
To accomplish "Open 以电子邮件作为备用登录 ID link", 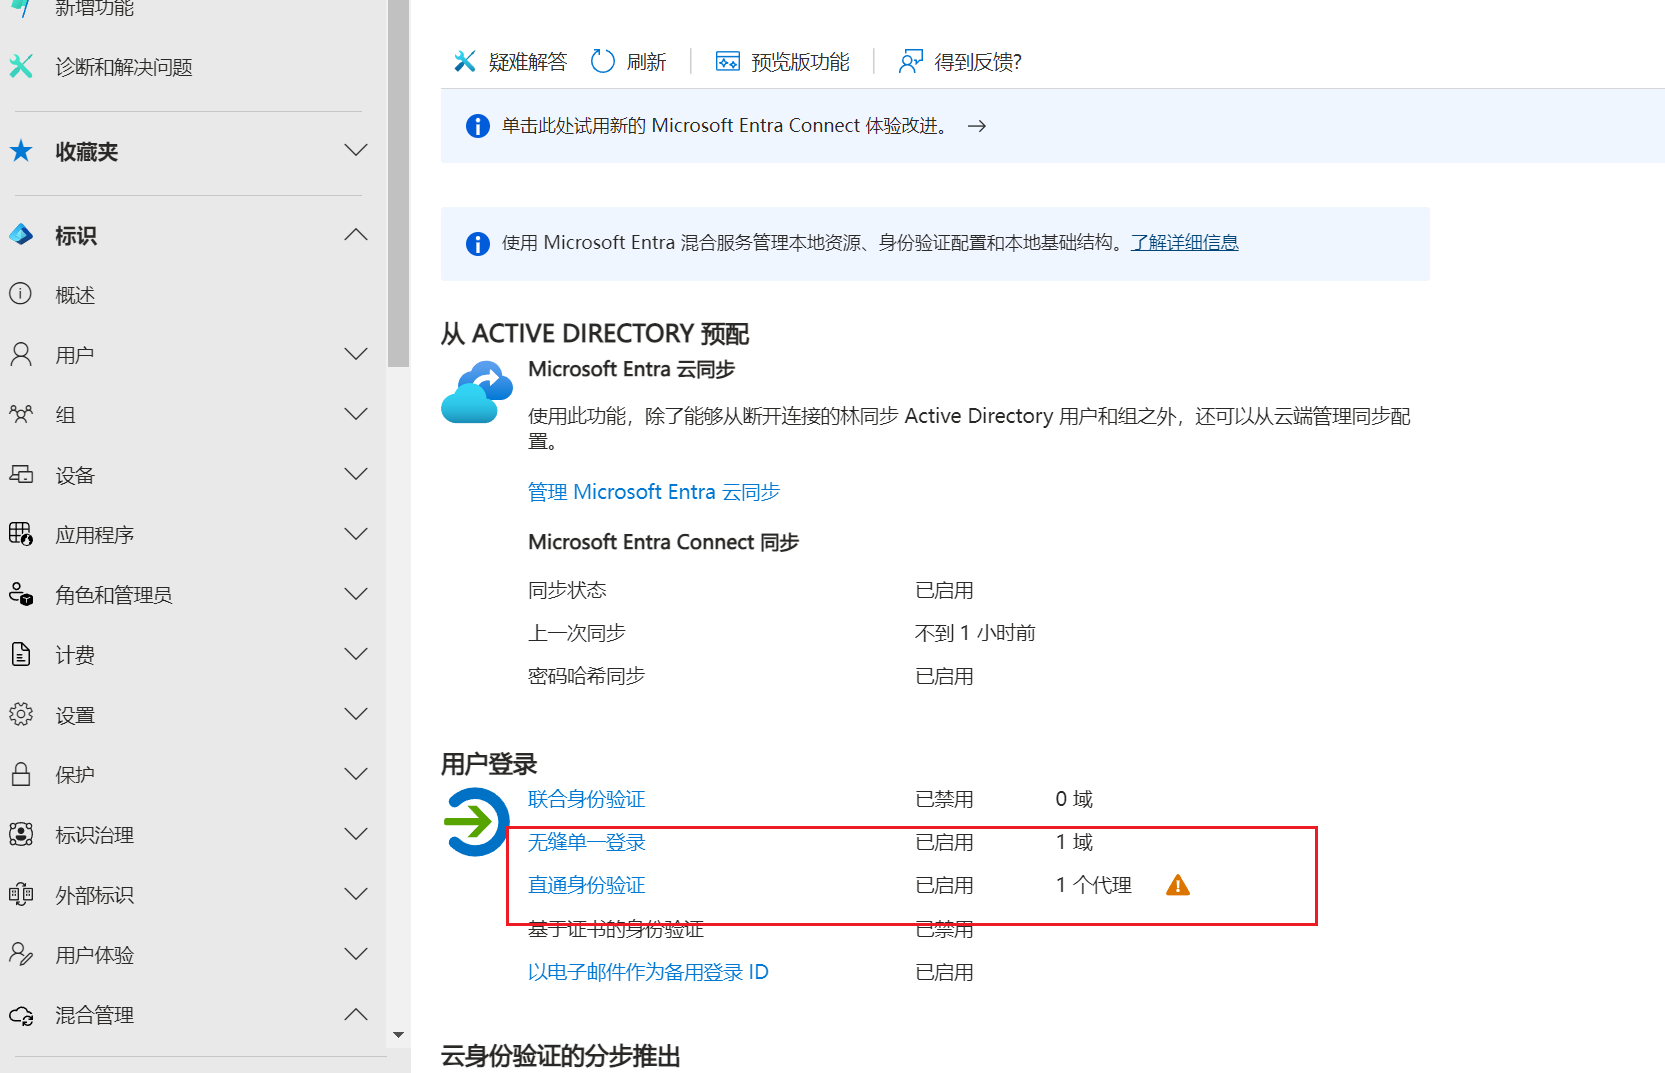I will [x=648, y=972].
